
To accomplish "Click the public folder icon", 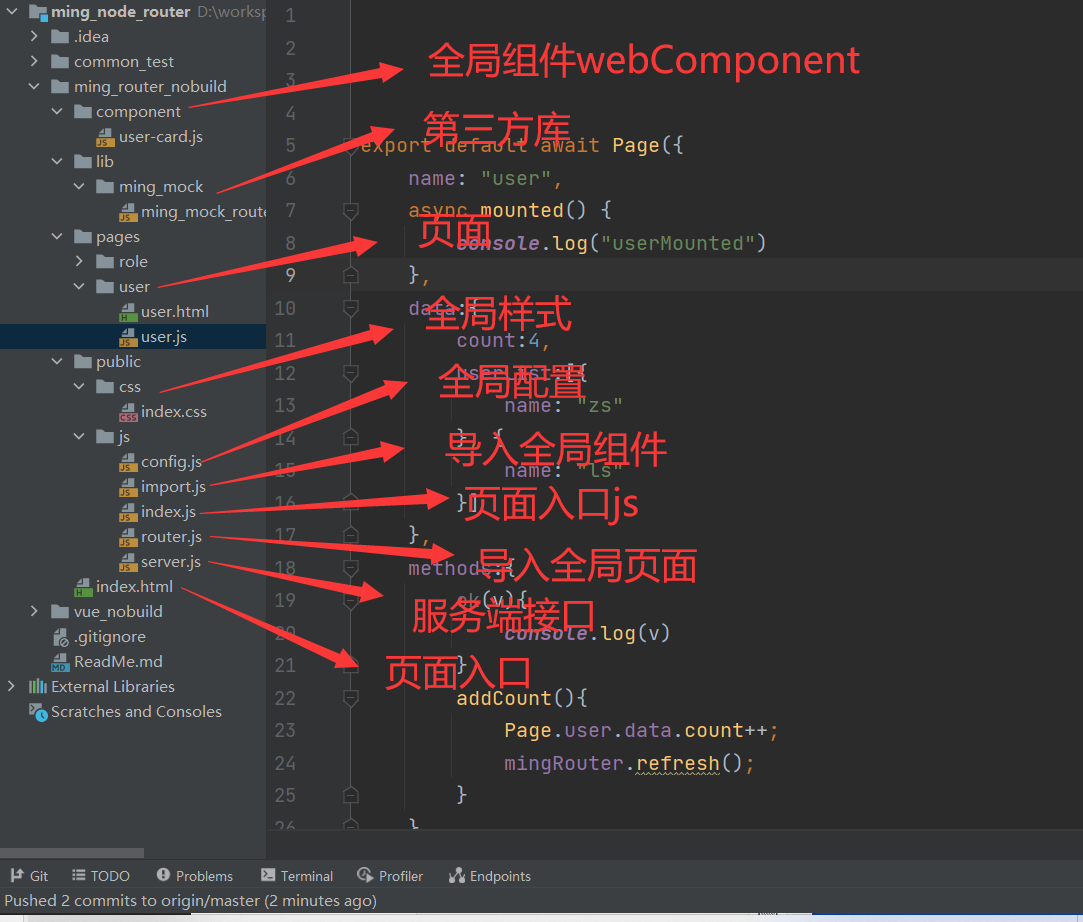I will pyautogui.click(x=83, y=361).
